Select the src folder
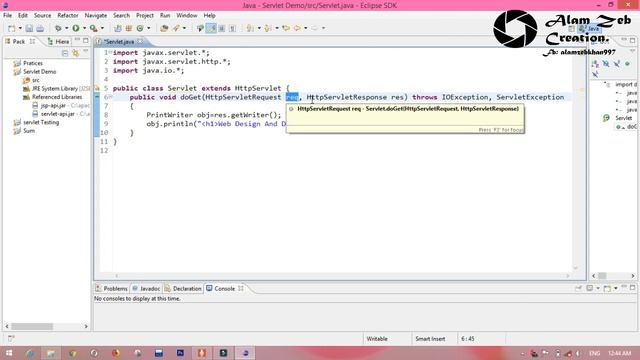 [x=31, y=80]
